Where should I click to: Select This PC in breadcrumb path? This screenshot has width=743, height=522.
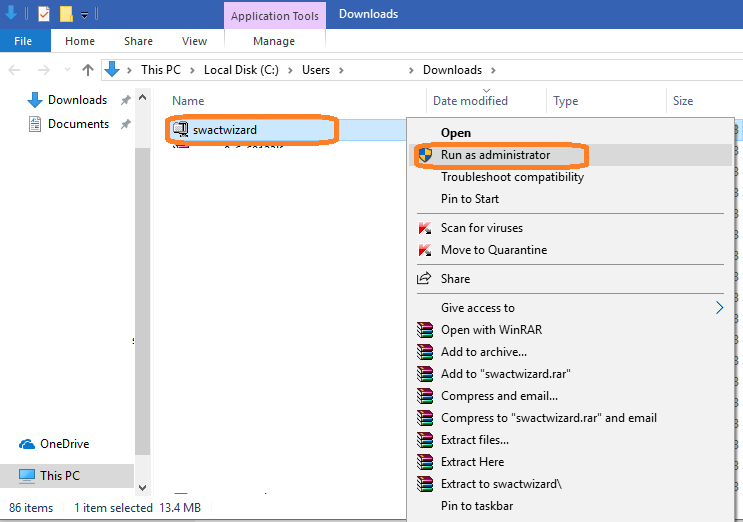(x=161, y=70)
